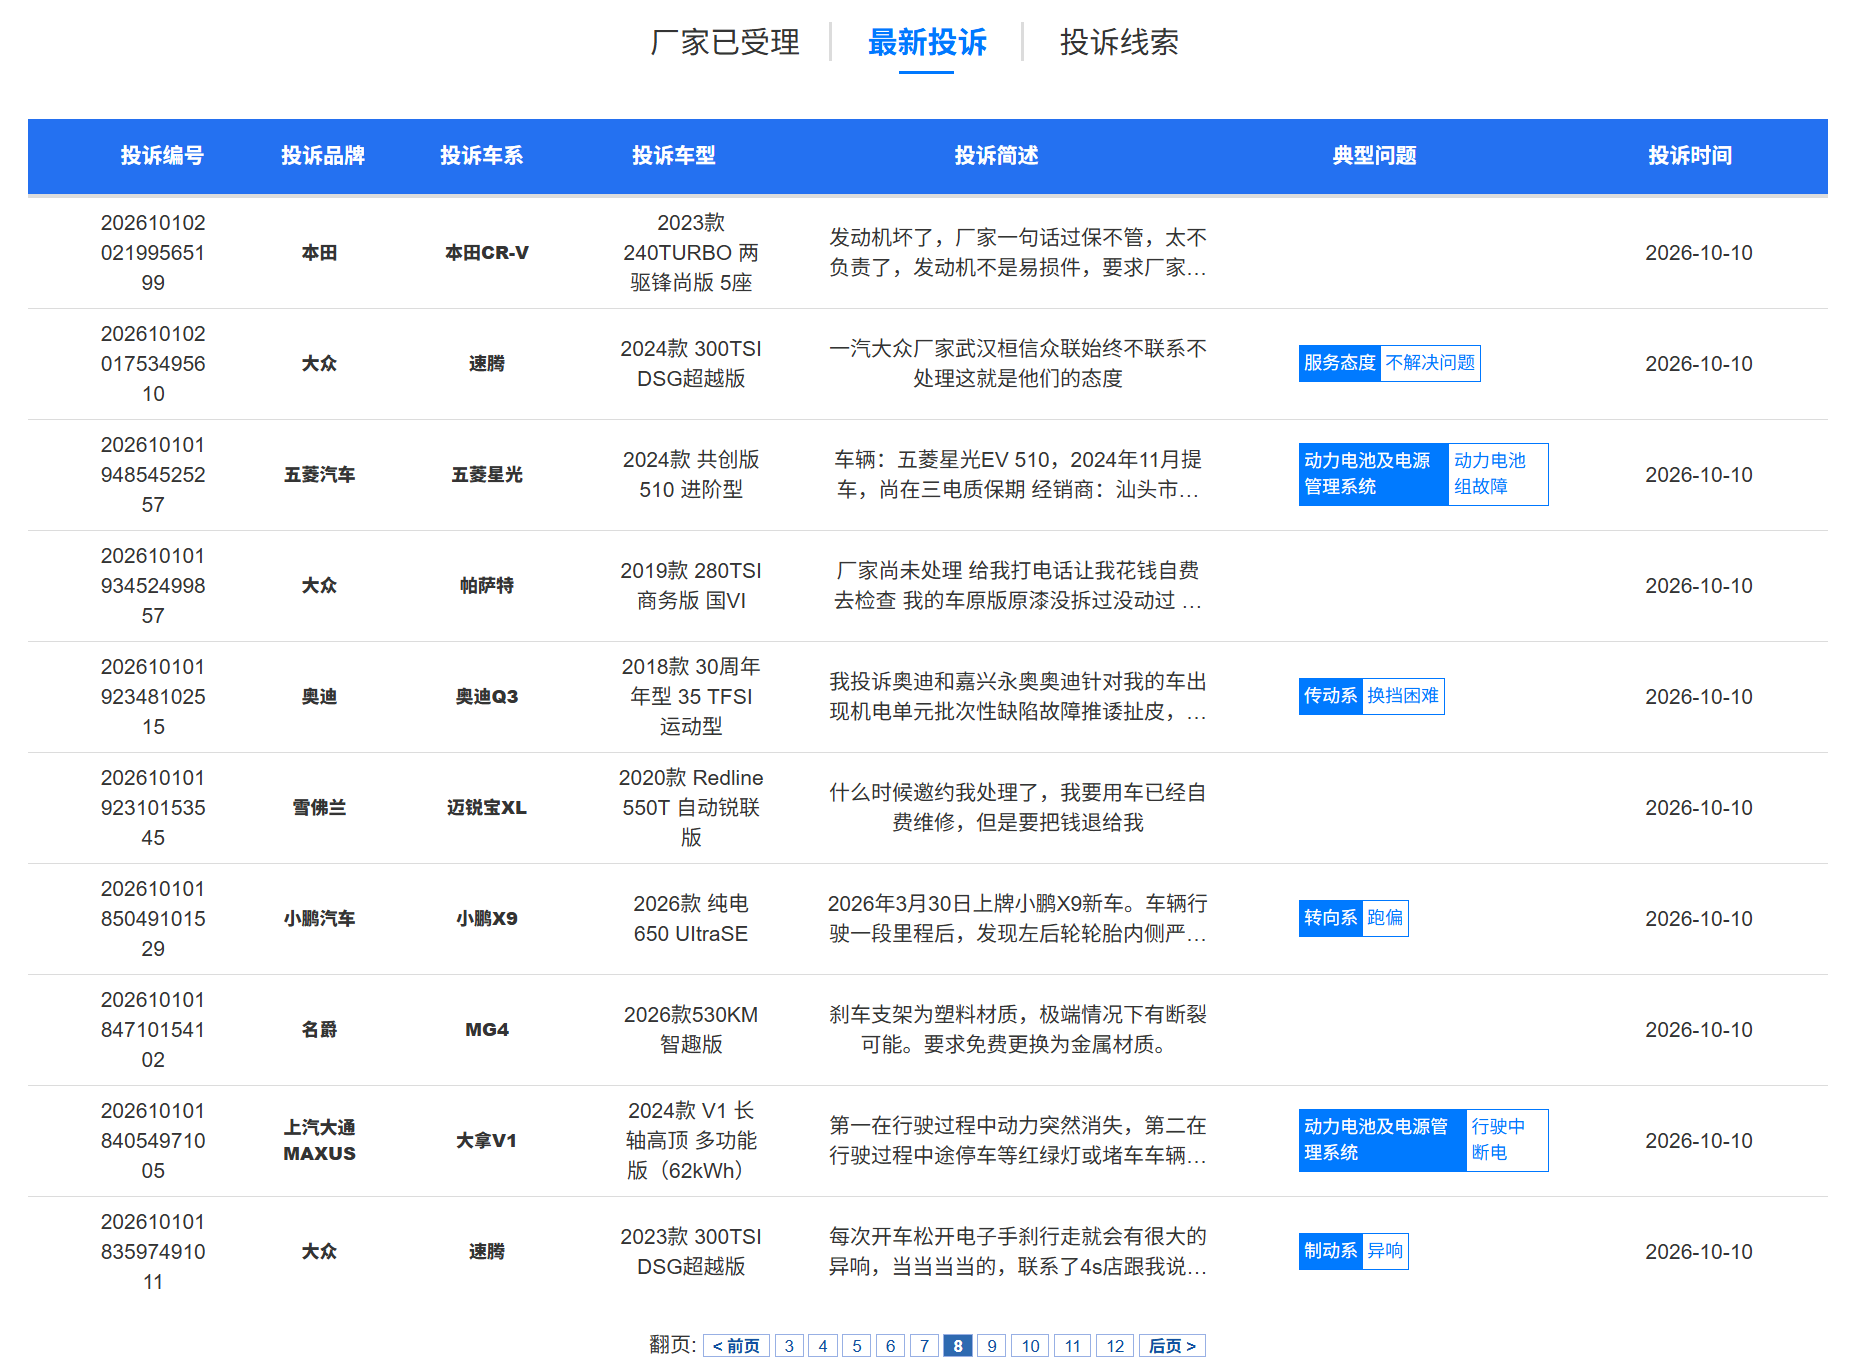Click the 换挡困难 issue tag

coord(1403,696)
